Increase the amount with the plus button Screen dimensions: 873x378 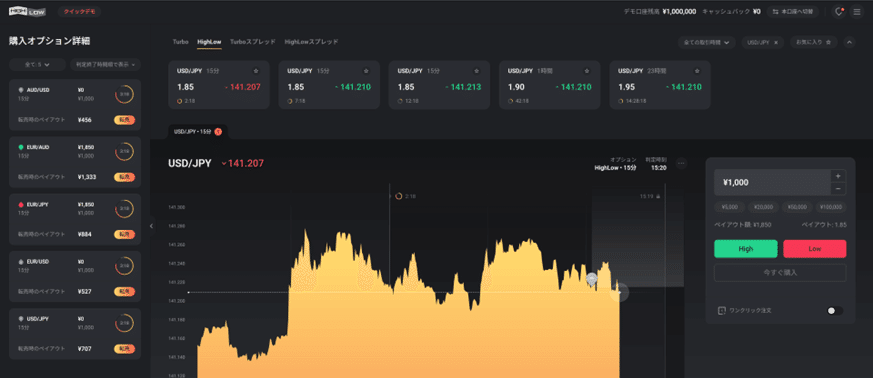(x=838, y=175)
